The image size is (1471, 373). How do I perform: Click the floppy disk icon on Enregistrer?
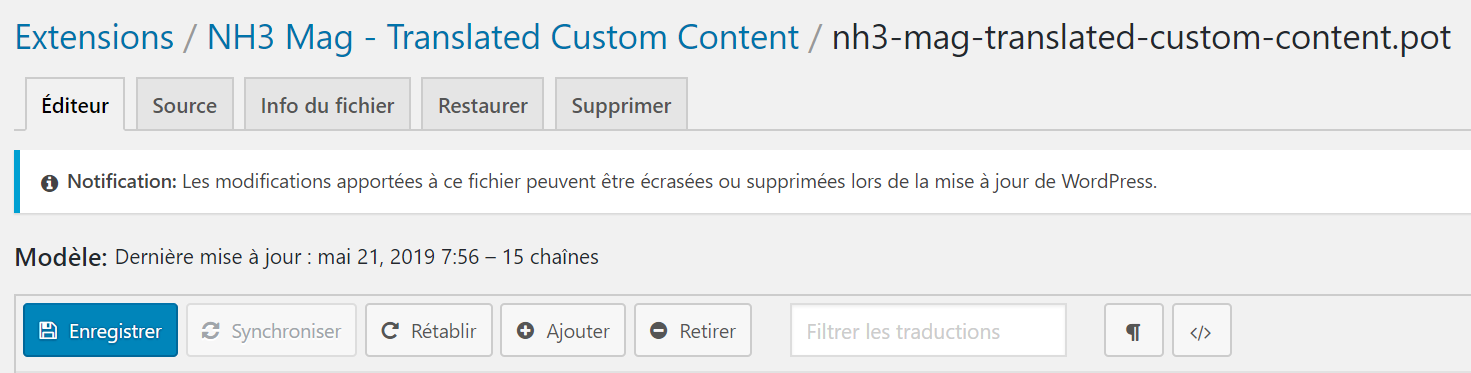click(x=47, y=331)
